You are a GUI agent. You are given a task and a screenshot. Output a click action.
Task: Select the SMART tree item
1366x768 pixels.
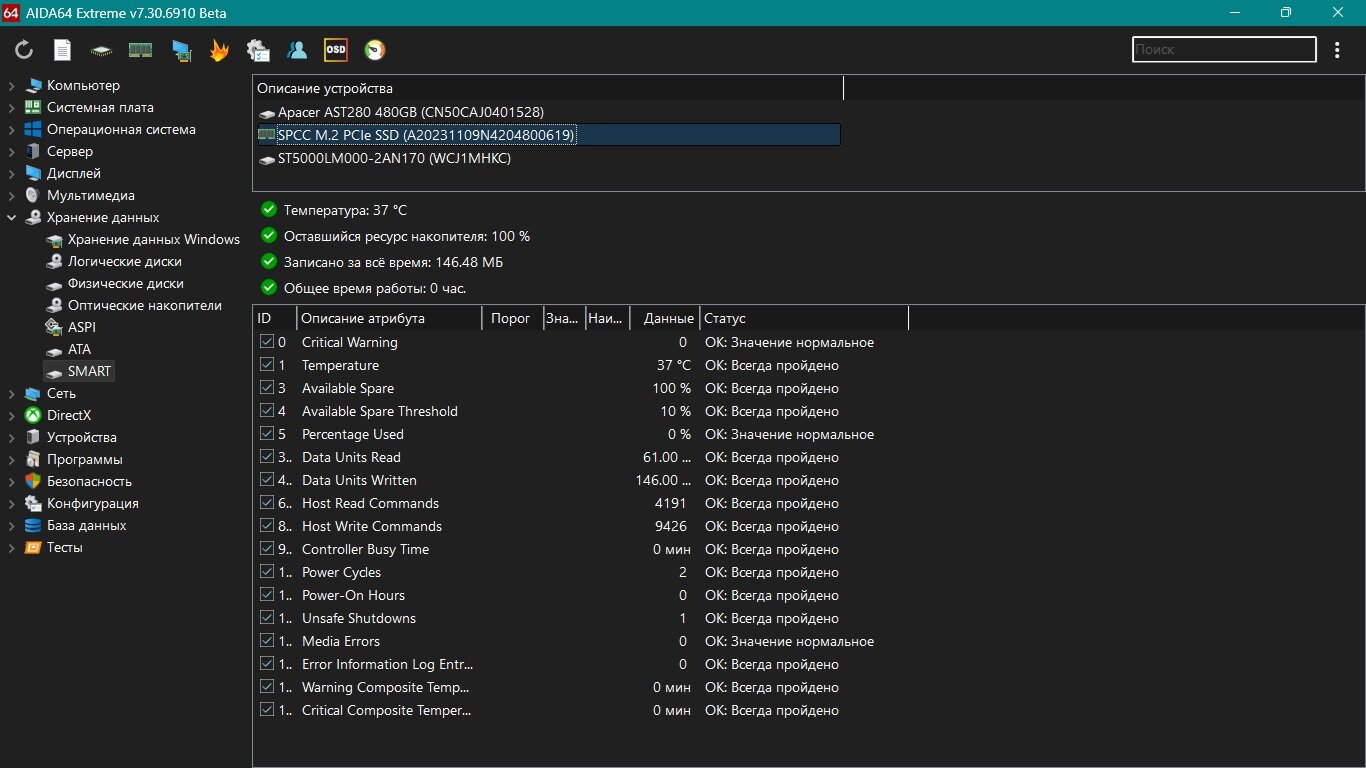[x=79, y=372]
